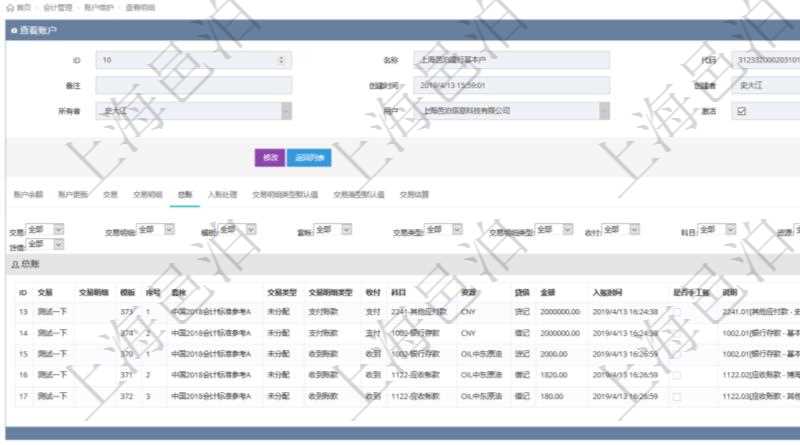Click the 序号 column header

(x=153, y=292)
